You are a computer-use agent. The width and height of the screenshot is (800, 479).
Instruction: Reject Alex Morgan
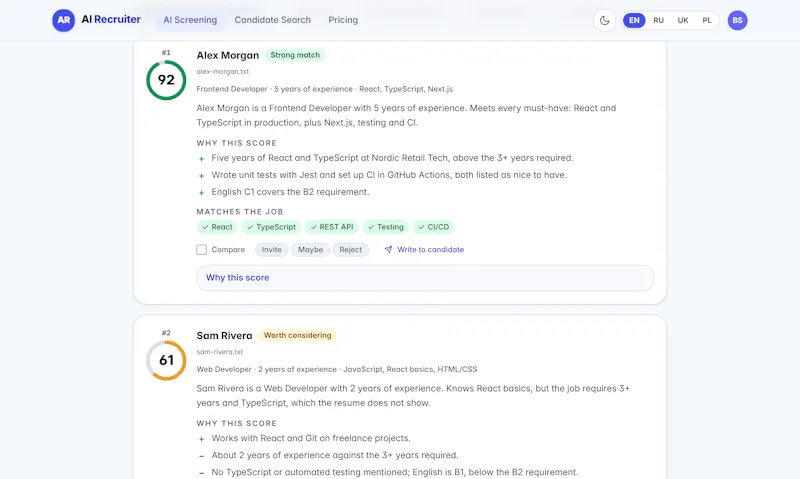351,249
